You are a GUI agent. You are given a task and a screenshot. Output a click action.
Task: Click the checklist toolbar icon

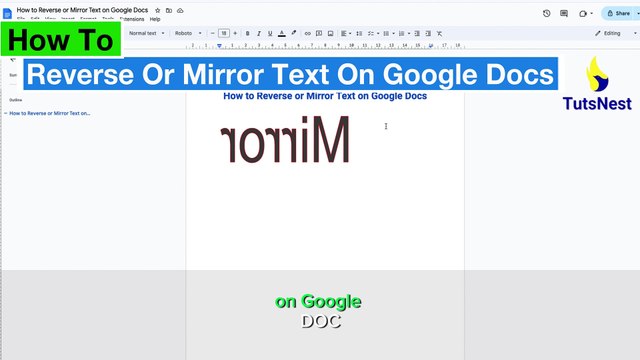tap(371, 33)
